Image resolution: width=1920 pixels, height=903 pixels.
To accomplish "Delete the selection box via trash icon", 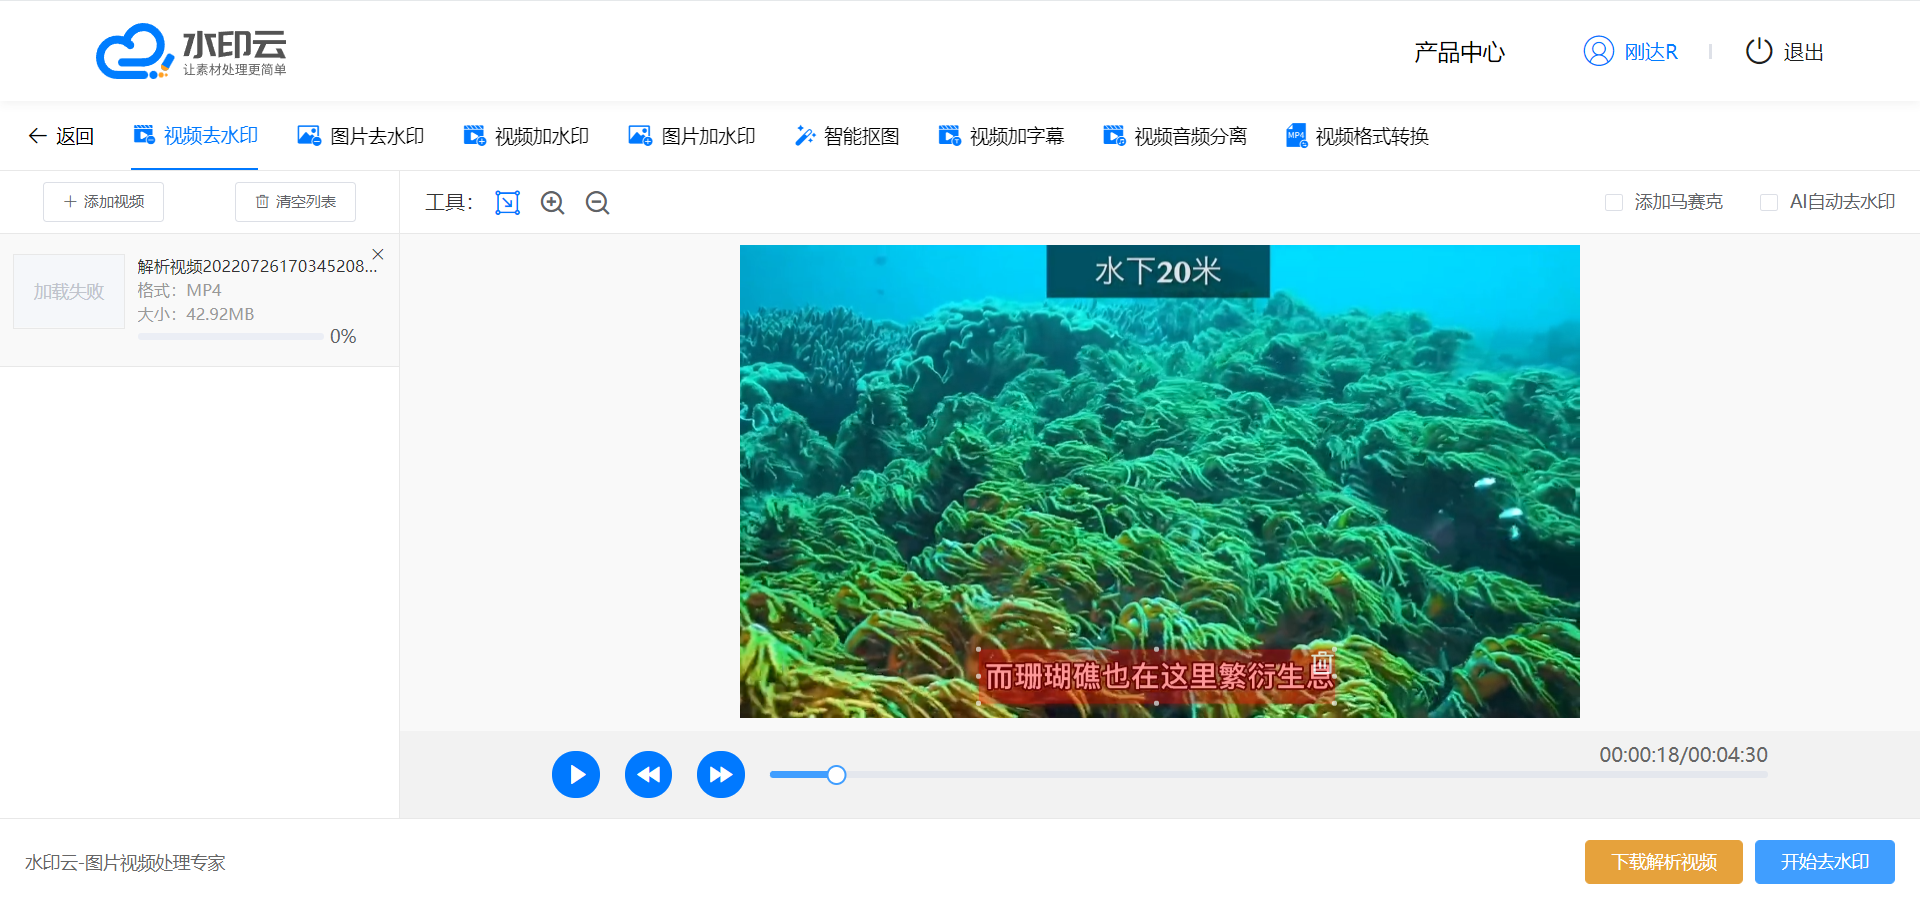I will click(x=1323, y=662).
